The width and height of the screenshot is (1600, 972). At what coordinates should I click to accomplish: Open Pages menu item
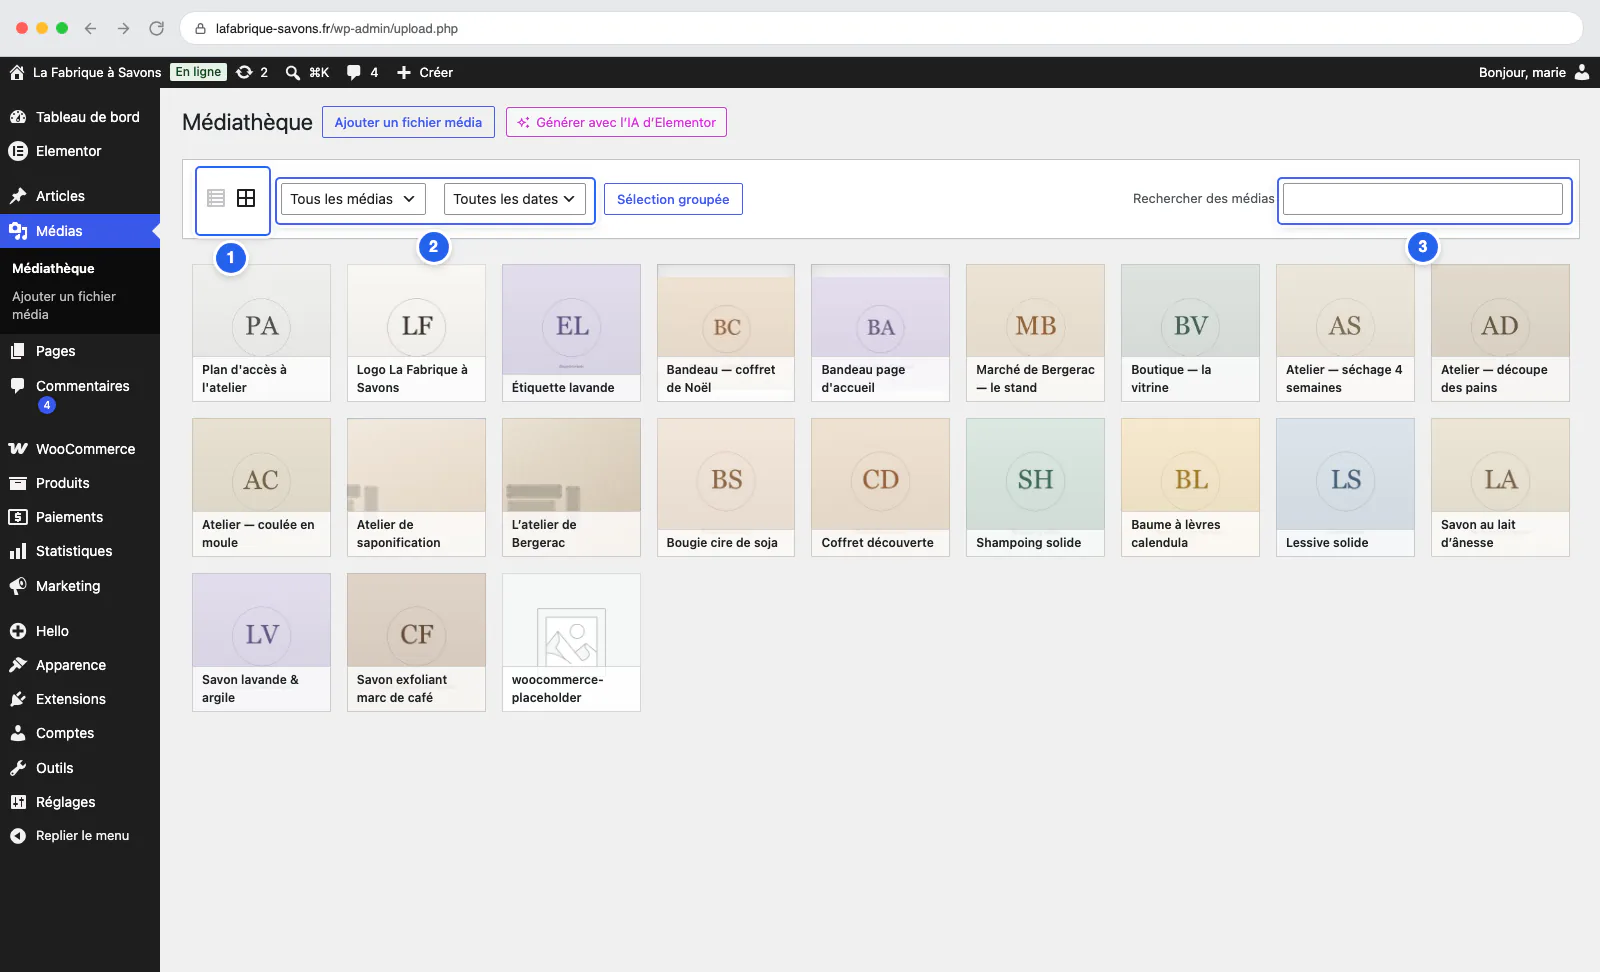click(x=80, y=351)
